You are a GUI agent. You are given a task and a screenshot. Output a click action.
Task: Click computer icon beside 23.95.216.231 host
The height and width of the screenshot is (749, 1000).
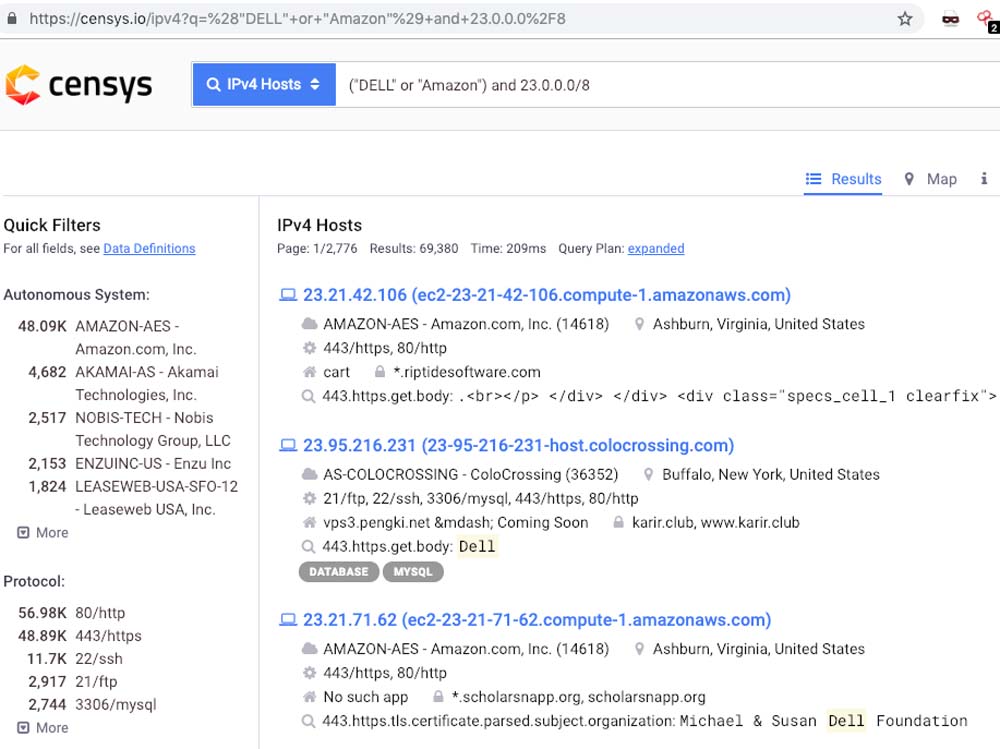(x=288, y=446)
